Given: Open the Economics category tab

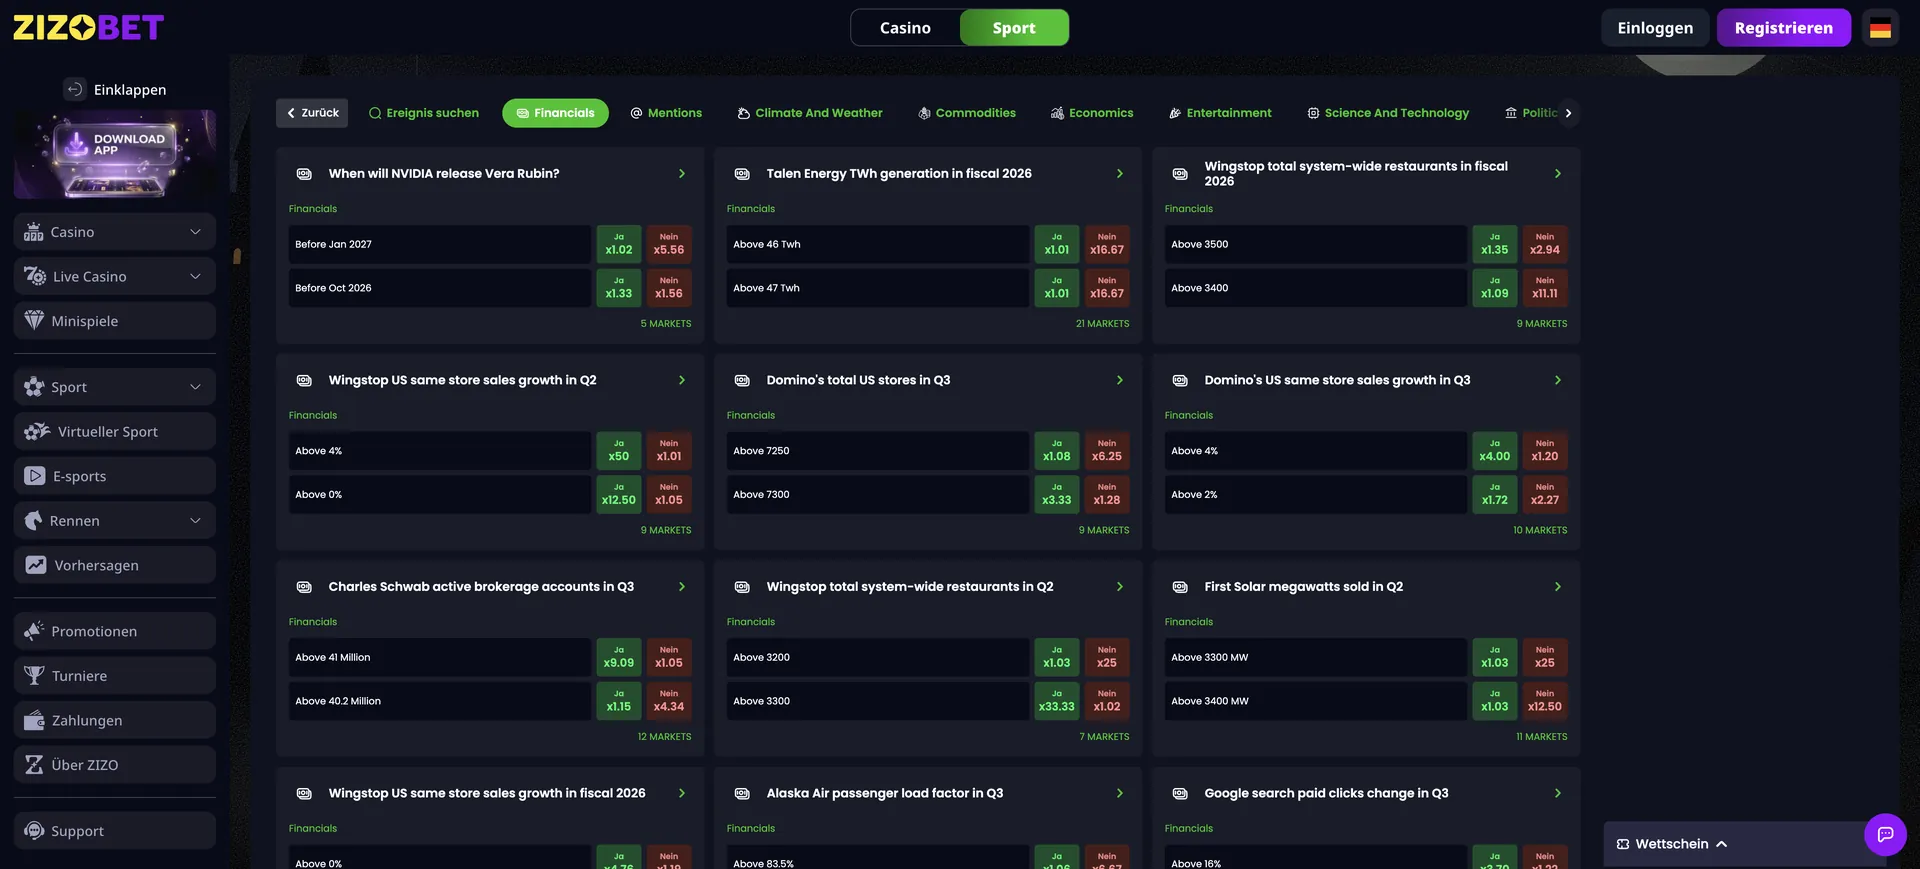Looking at the screenshot, I should [x=1092, y=113].
